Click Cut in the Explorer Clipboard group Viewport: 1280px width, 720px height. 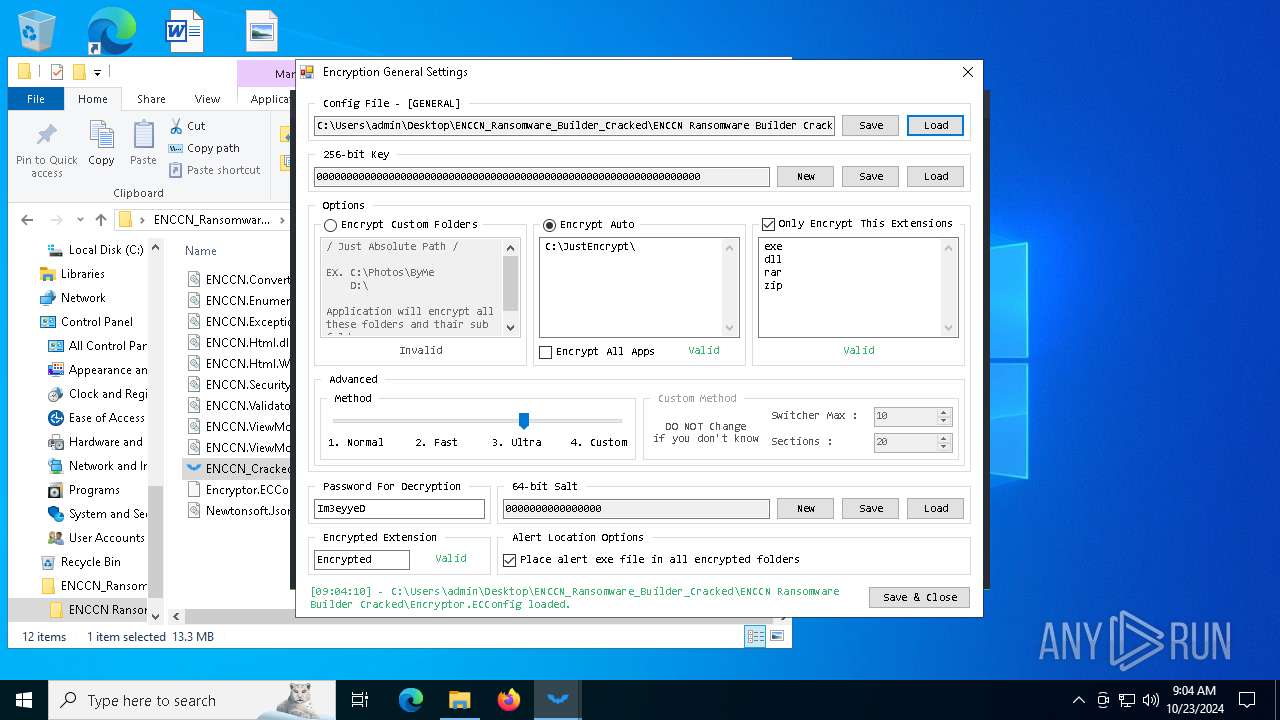187,126
